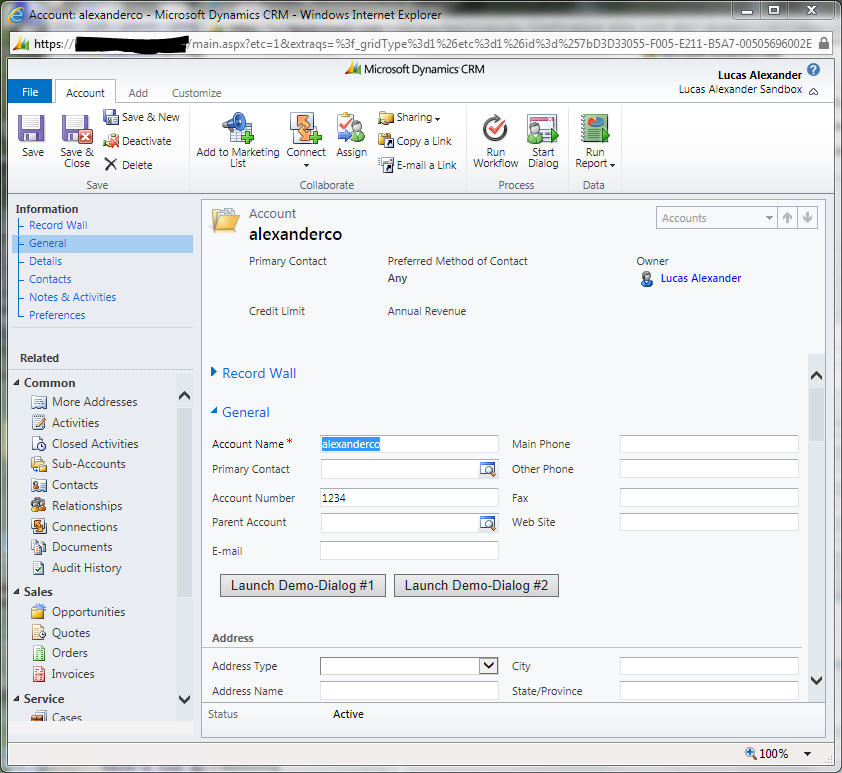Click the Assign ribbon icon
Viewport: 842px width, 773px height.
coord(351,128)
